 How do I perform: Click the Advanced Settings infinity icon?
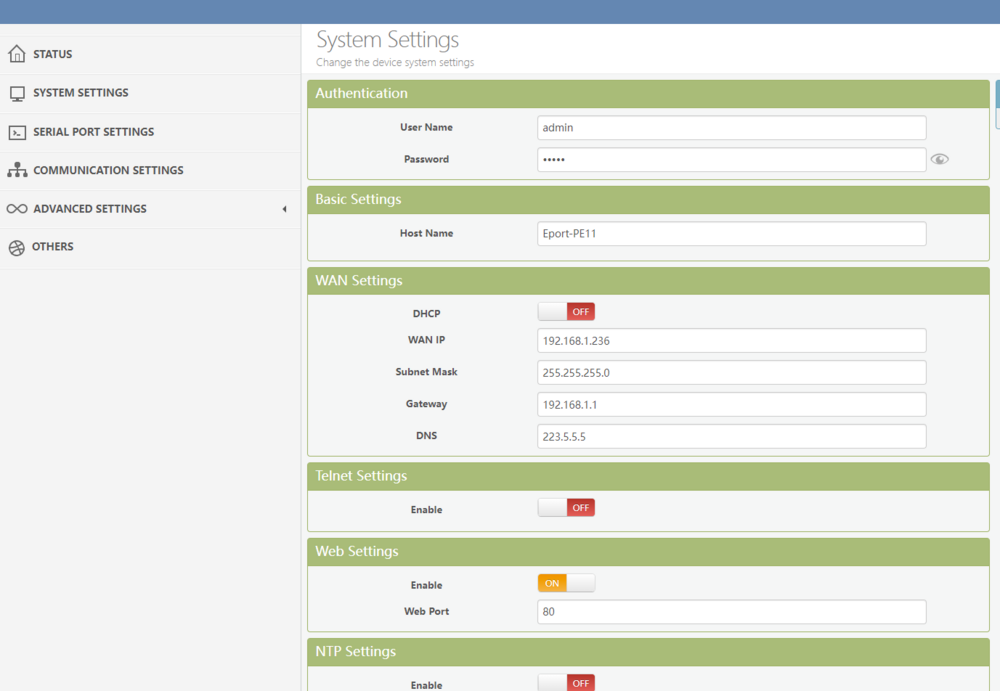click(x=16, y=209)
